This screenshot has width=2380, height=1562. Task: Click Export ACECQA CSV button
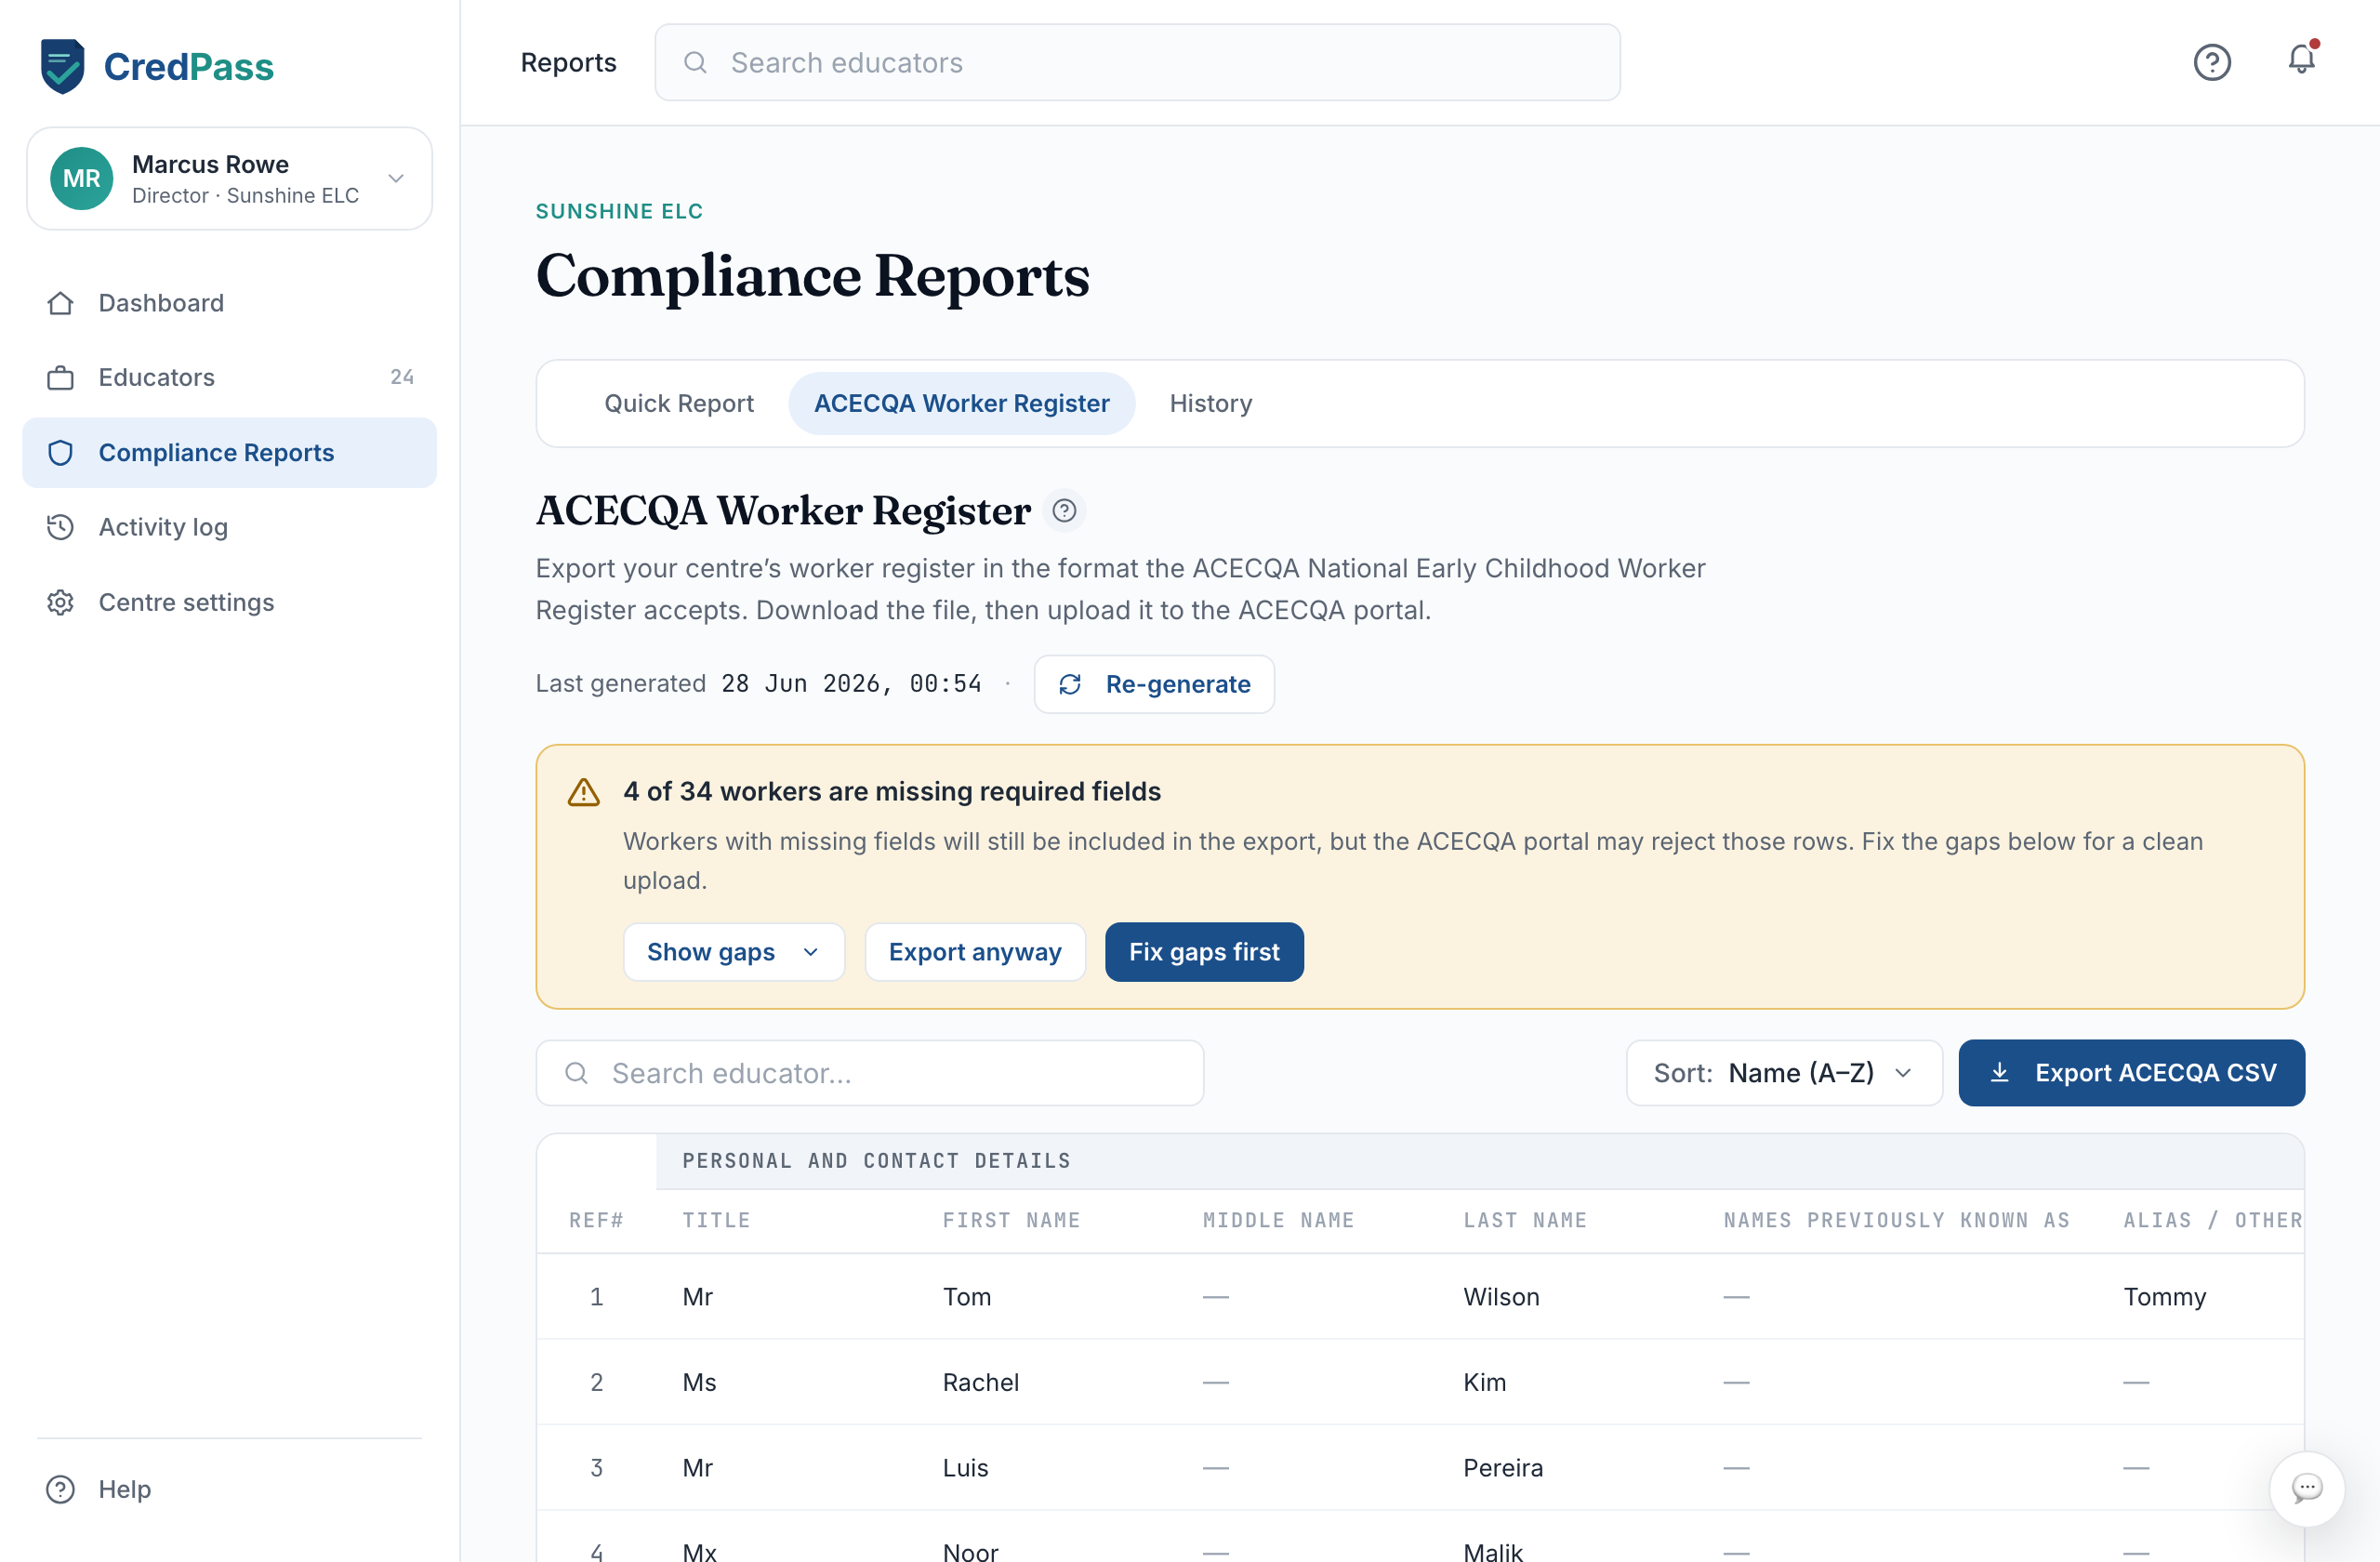[2131, 1073]
